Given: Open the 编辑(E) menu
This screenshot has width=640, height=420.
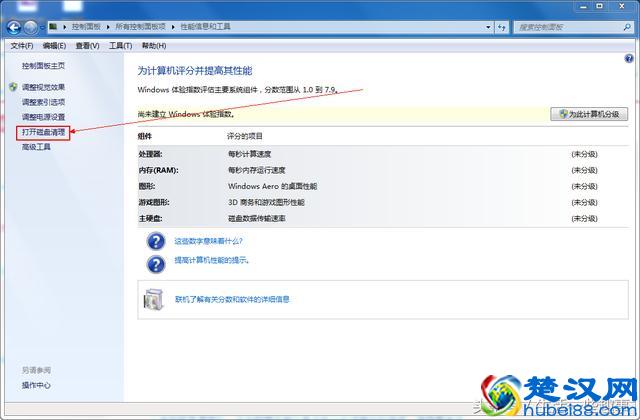Looking at the screenshot, I should 54,46.
